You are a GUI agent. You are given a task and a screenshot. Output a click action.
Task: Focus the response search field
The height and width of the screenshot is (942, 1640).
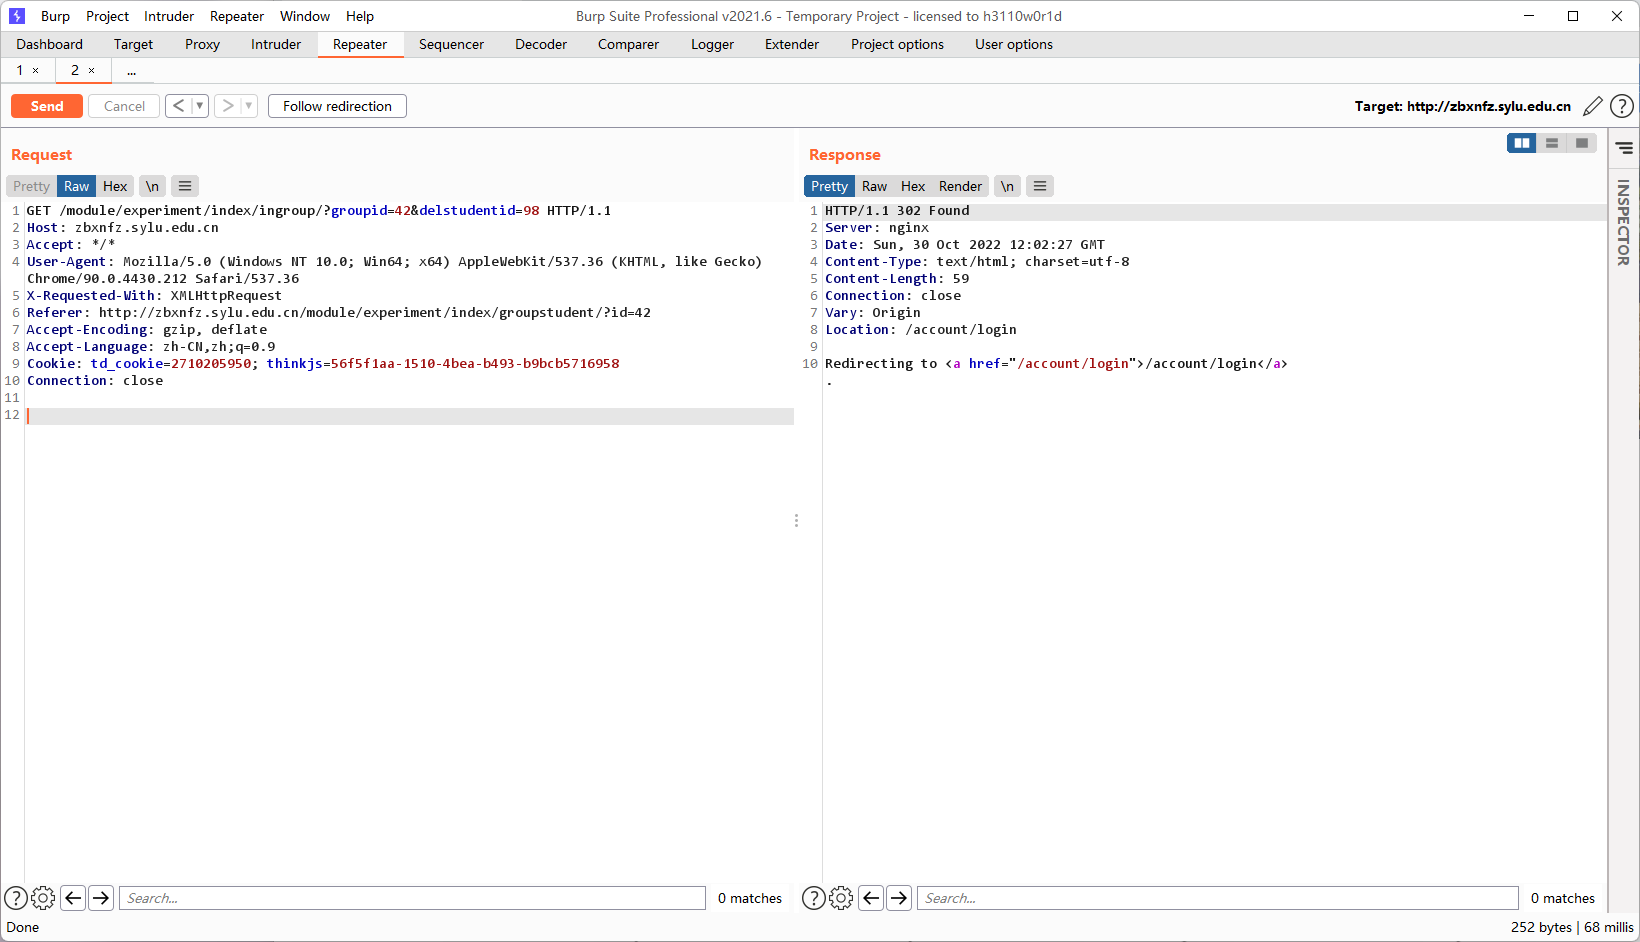[x=1218, y=898]
